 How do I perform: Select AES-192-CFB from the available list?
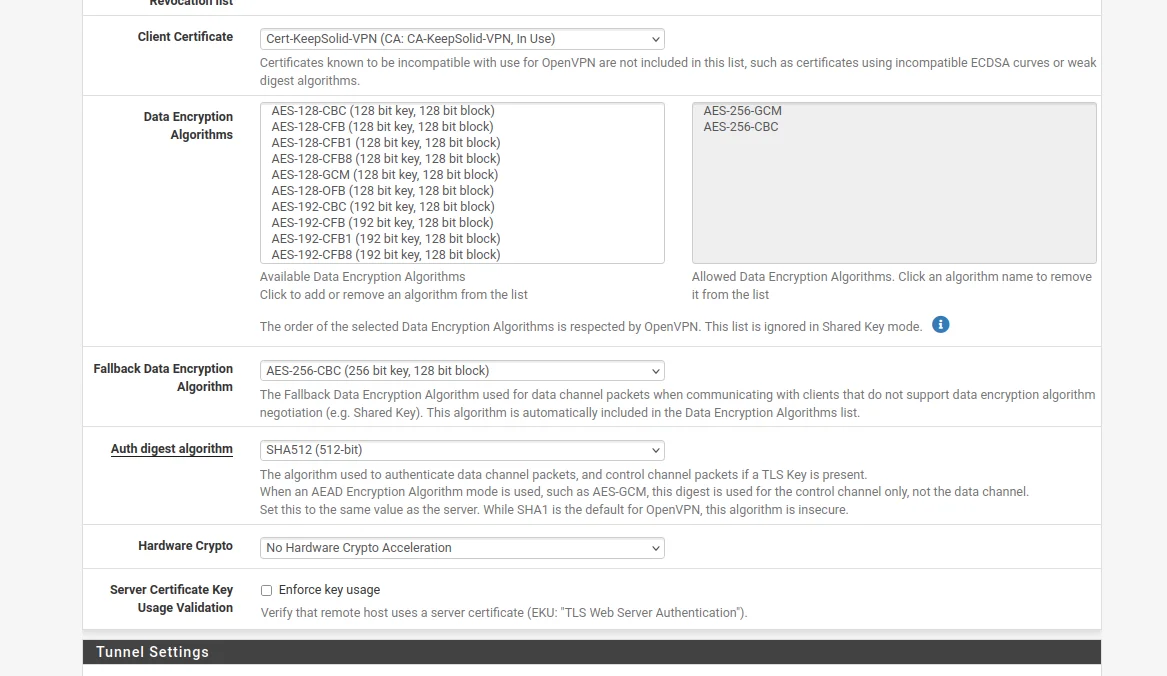pyautogui.click(x=382, y=223)
